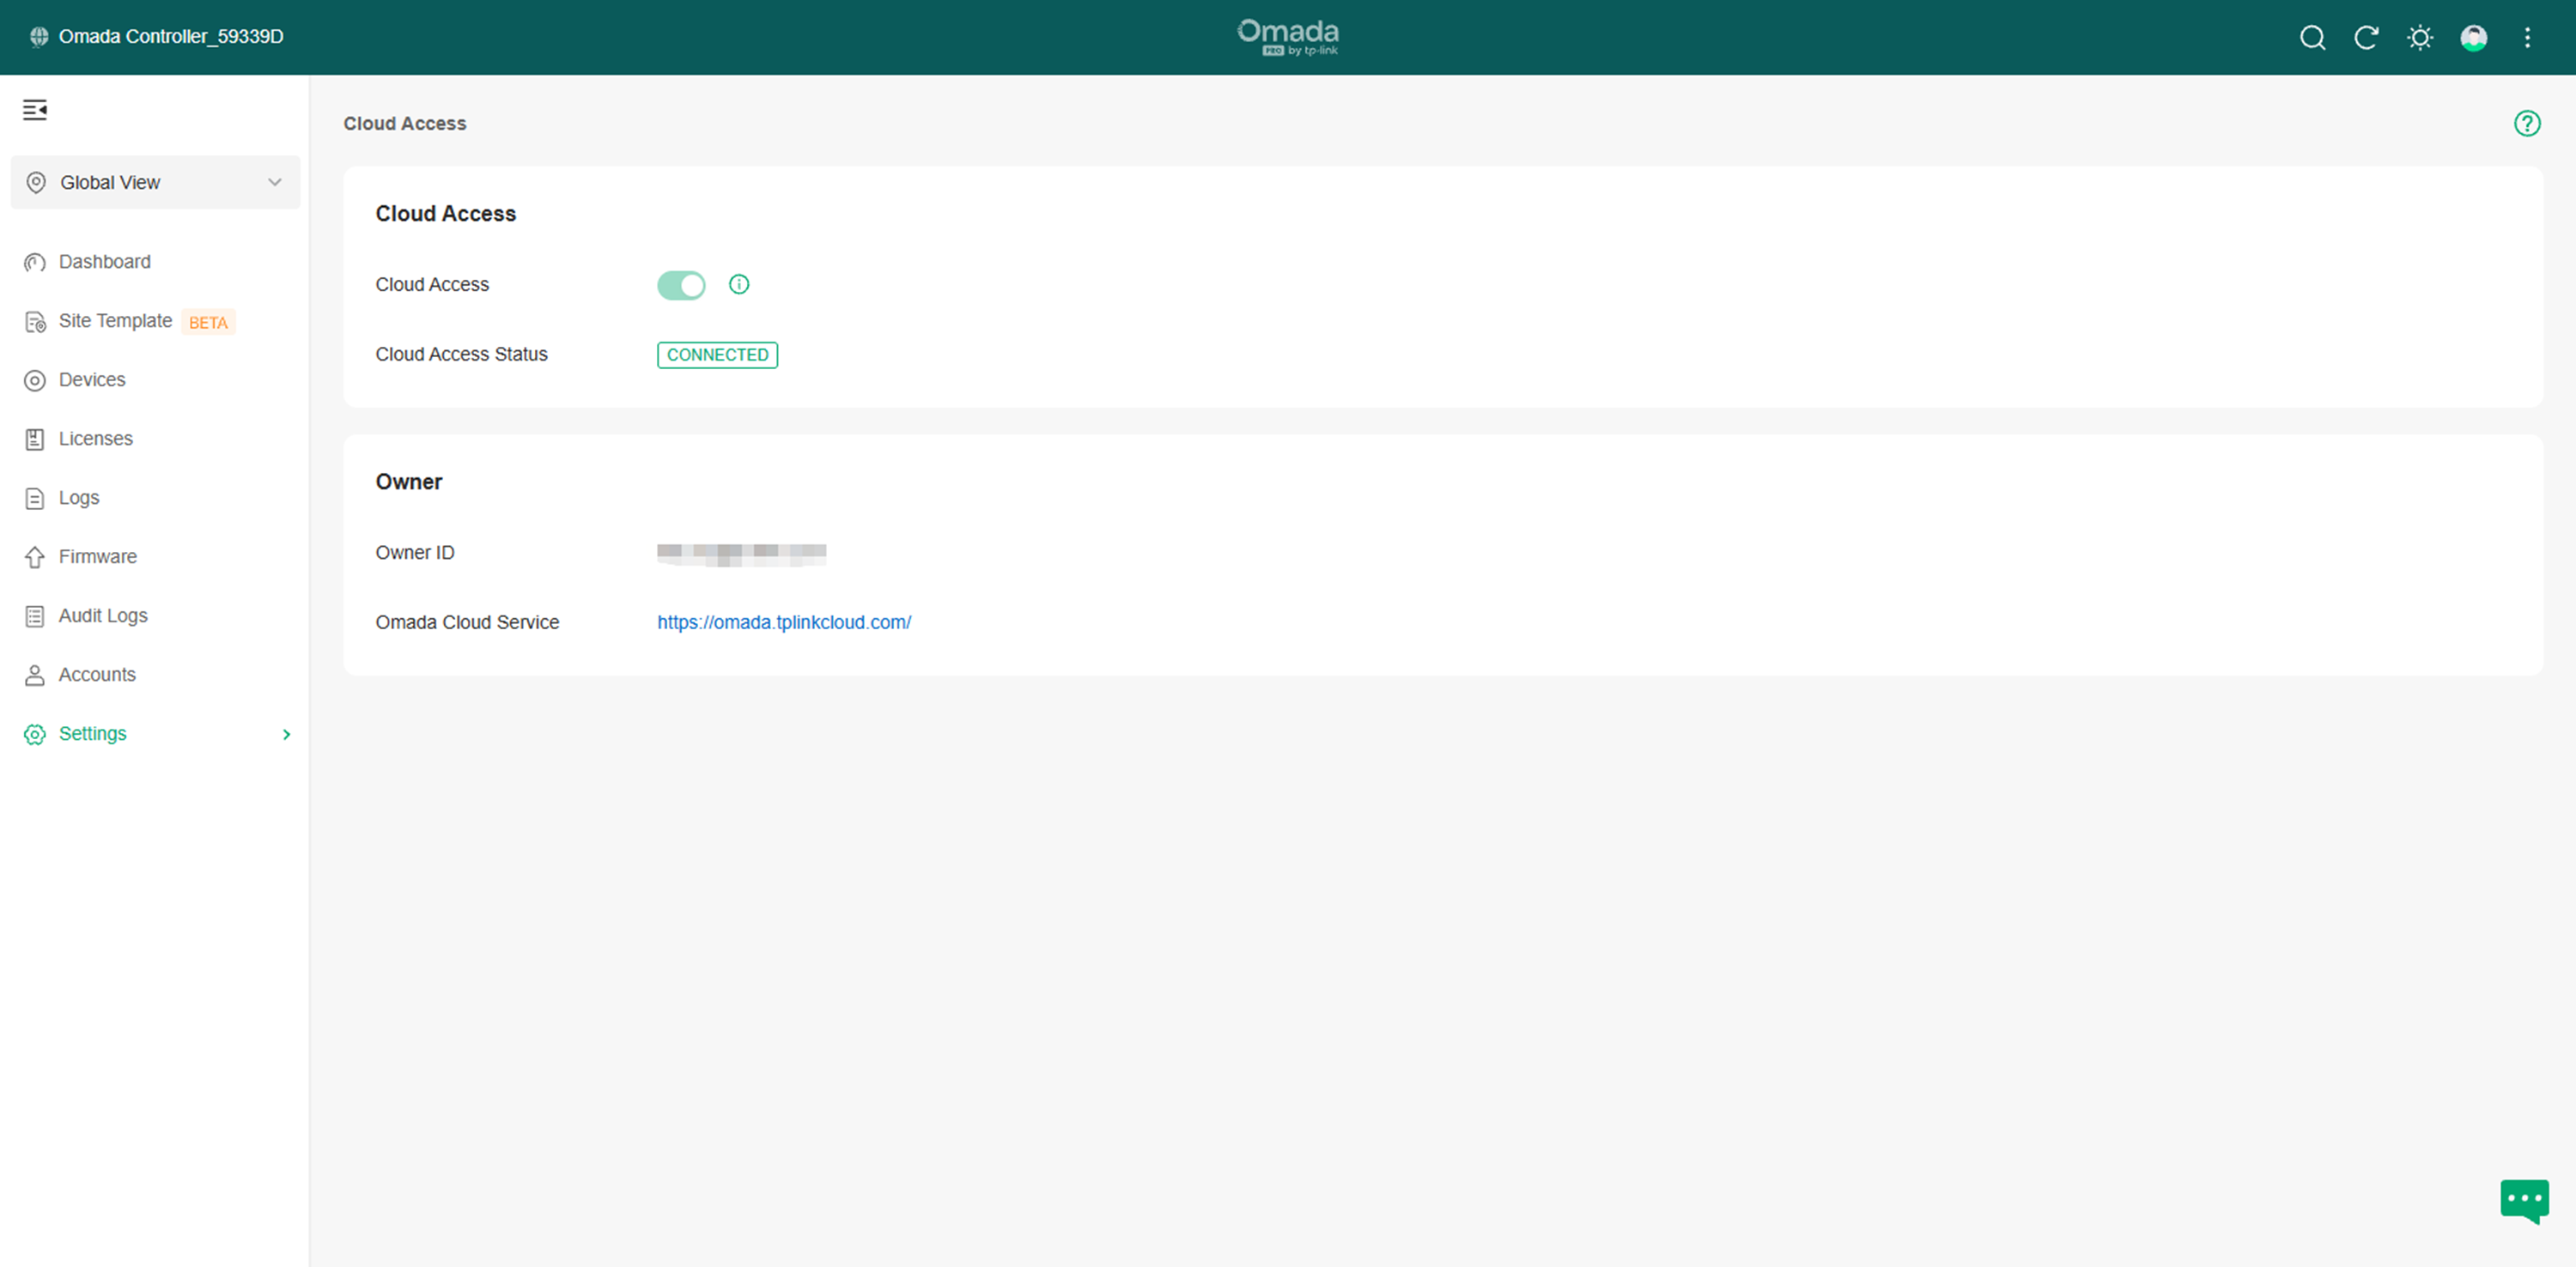Screen dimensions: 2576x1267
Task: Select the Devices section
Action: click(91, 379)
